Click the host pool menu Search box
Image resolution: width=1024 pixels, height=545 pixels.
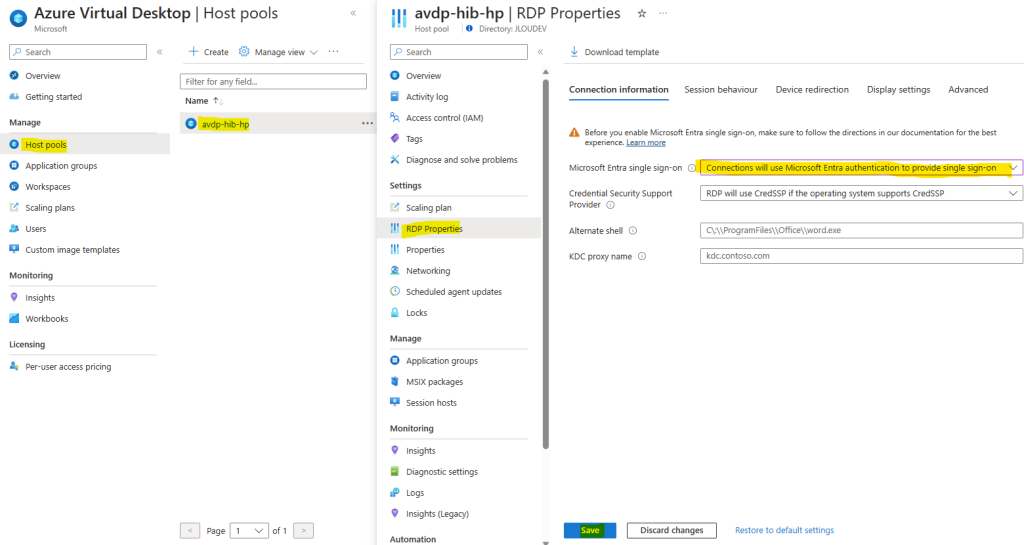pos(458,52)
